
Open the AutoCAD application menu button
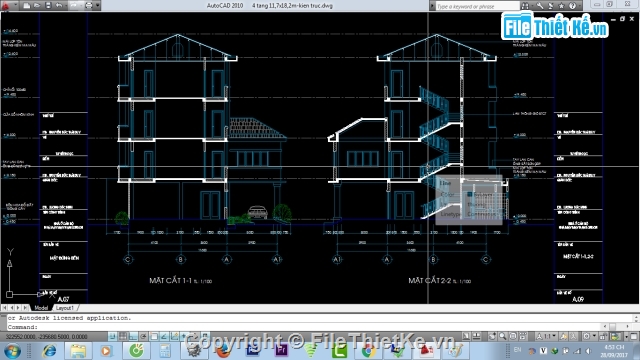coord(5,6)
